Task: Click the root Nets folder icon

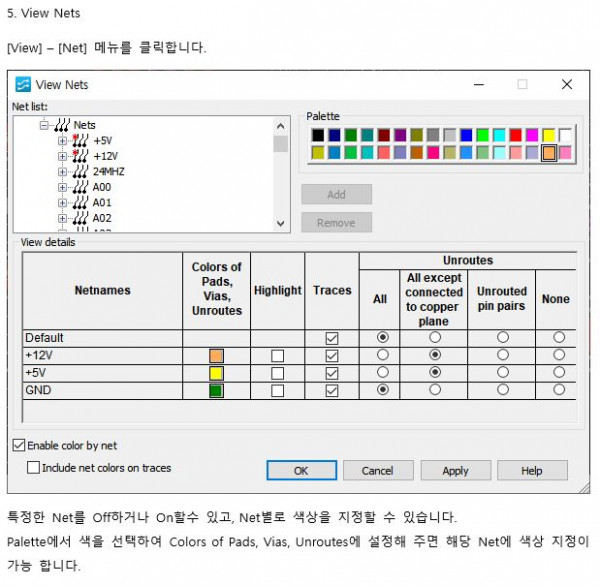Action: click(x=62, y=125)
